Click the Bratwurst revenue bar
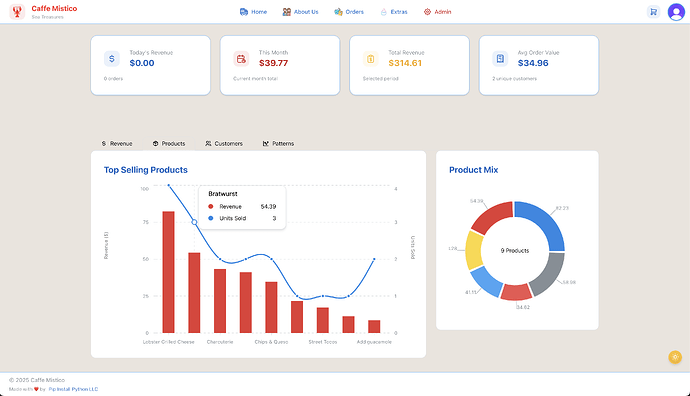Screen dimensions: 690x396 tap(194, 293)
